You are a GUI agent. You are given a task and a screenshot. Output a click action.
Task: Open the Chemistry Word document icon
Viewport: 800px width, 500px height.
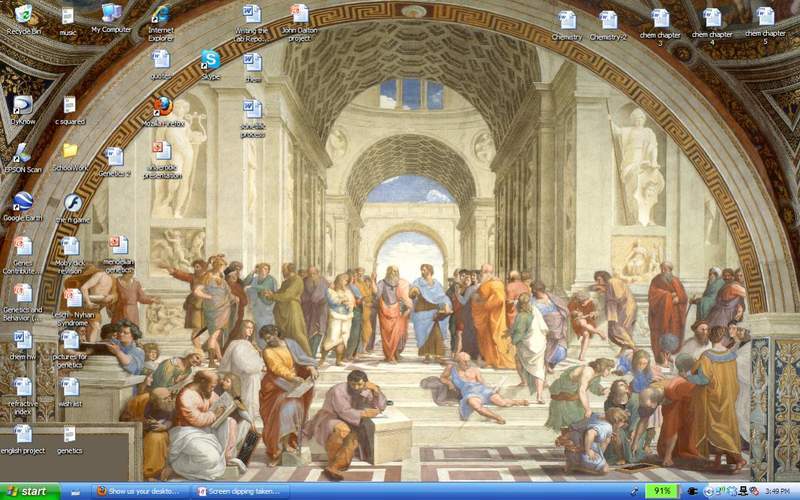point(567,26)
